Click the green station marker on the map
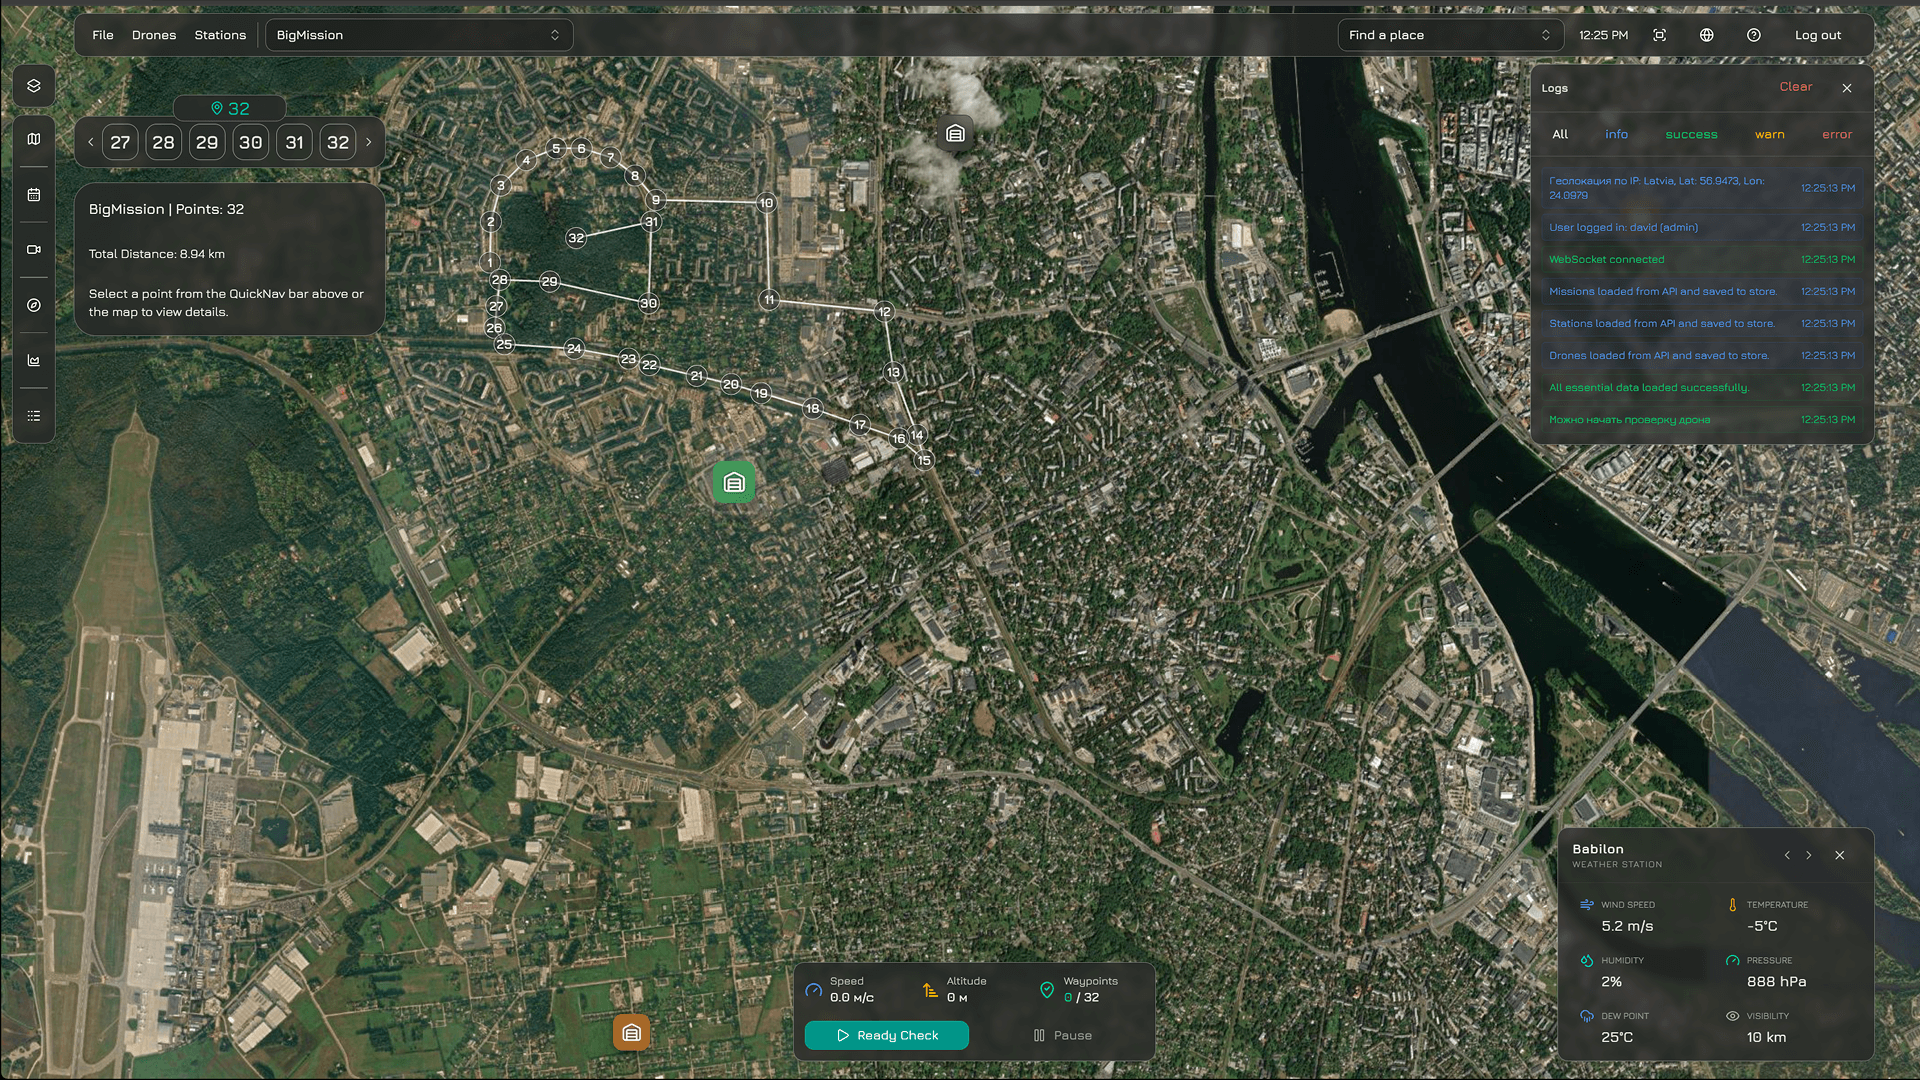This screenshot has width=1920, height=1080. point(734,483)
